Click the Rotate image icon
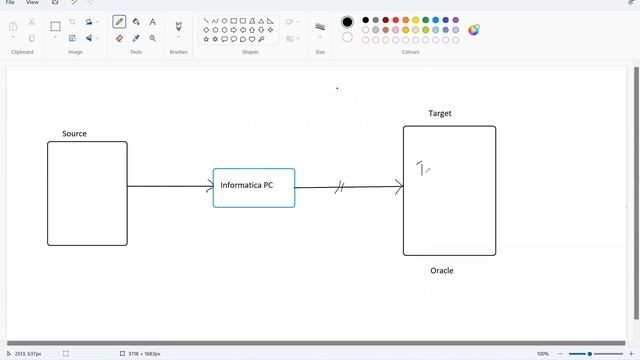The height and width of the screenshot is (360, 640). [x=89, y=22]
